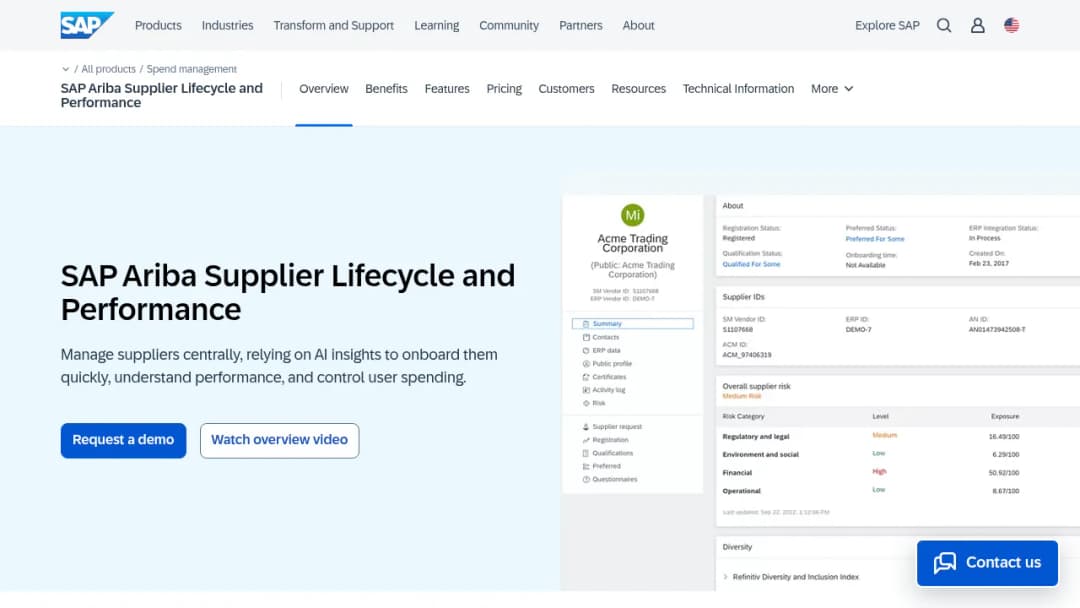This screenshot has width=1080, height=608.
Task: Select Risk in supplier sidebar
Action: click(x=599, y=403)
